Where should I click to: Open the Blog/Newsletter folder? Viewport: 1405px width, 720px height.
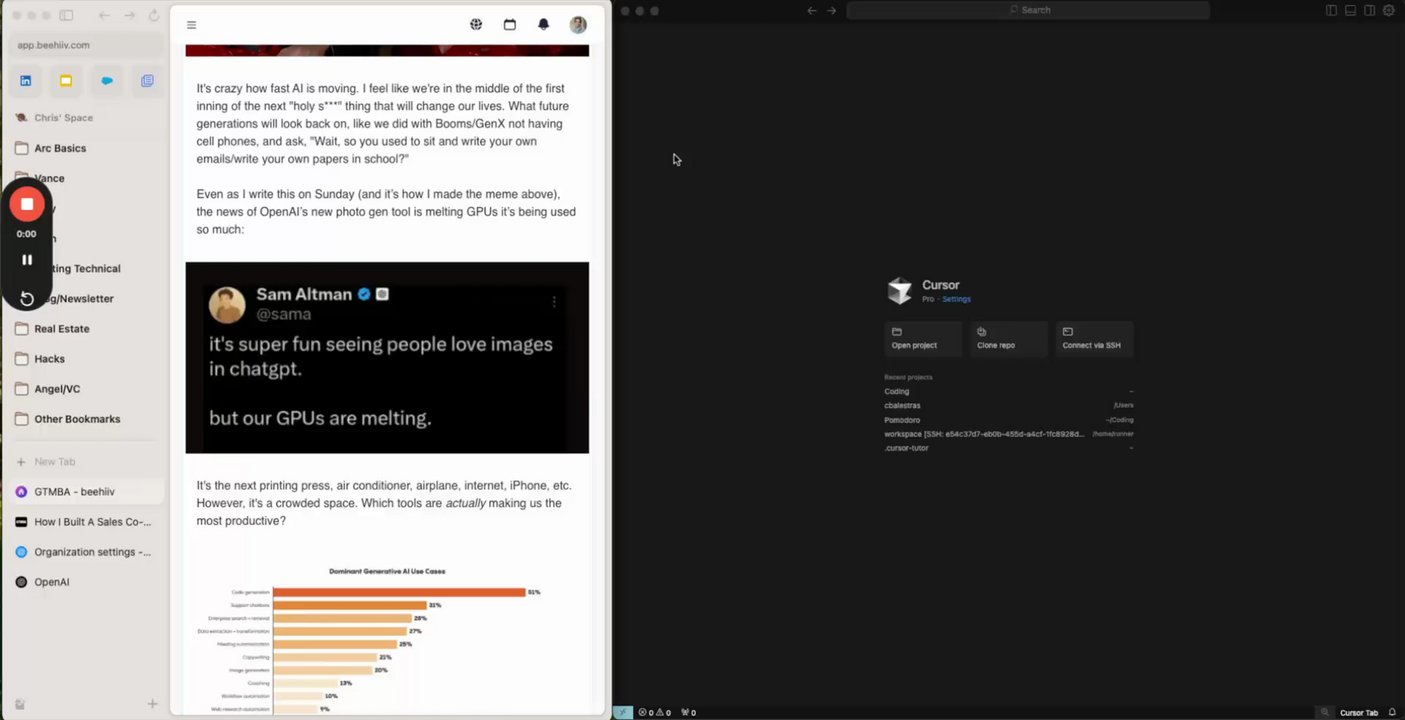pos(86,298)
